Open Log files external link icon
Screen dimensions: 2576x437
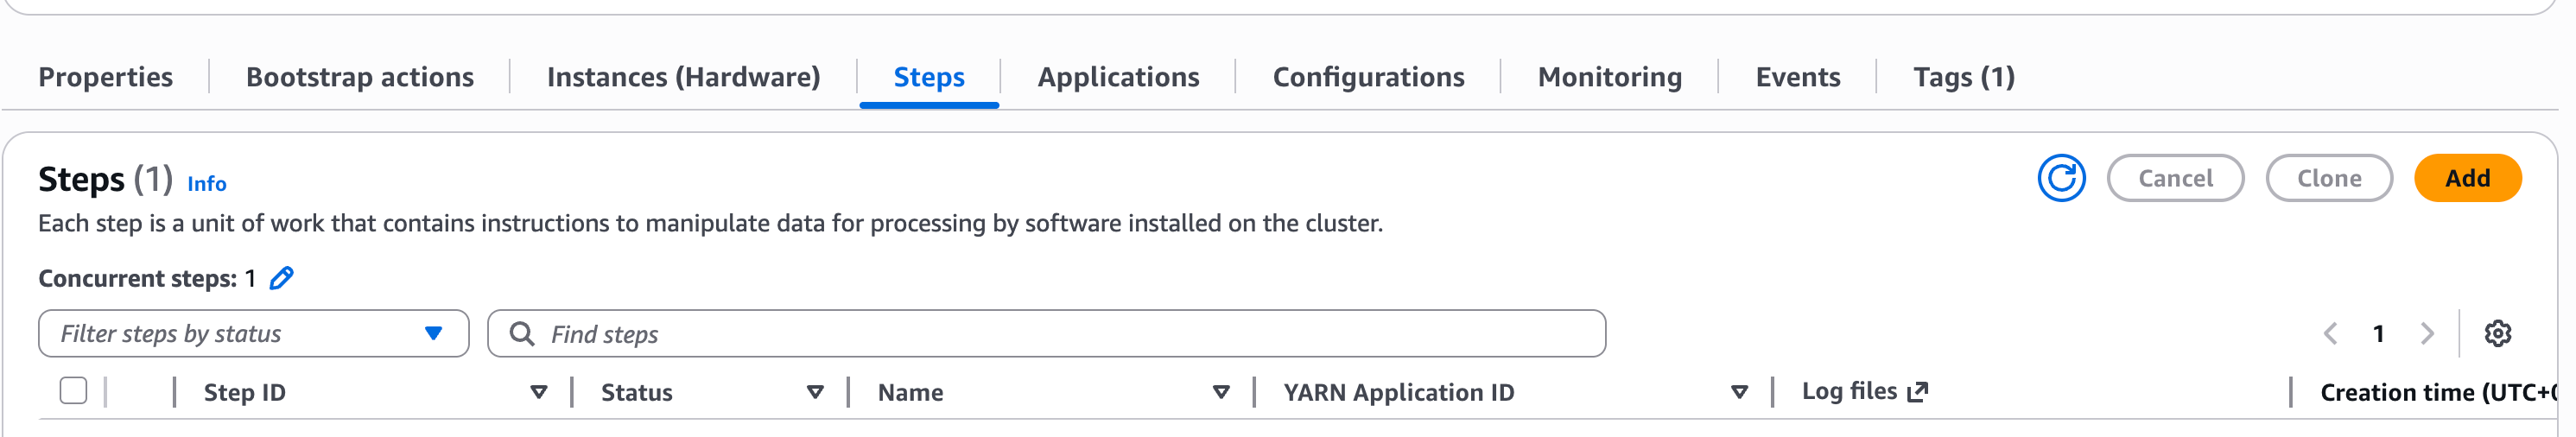coord(1917,392)
